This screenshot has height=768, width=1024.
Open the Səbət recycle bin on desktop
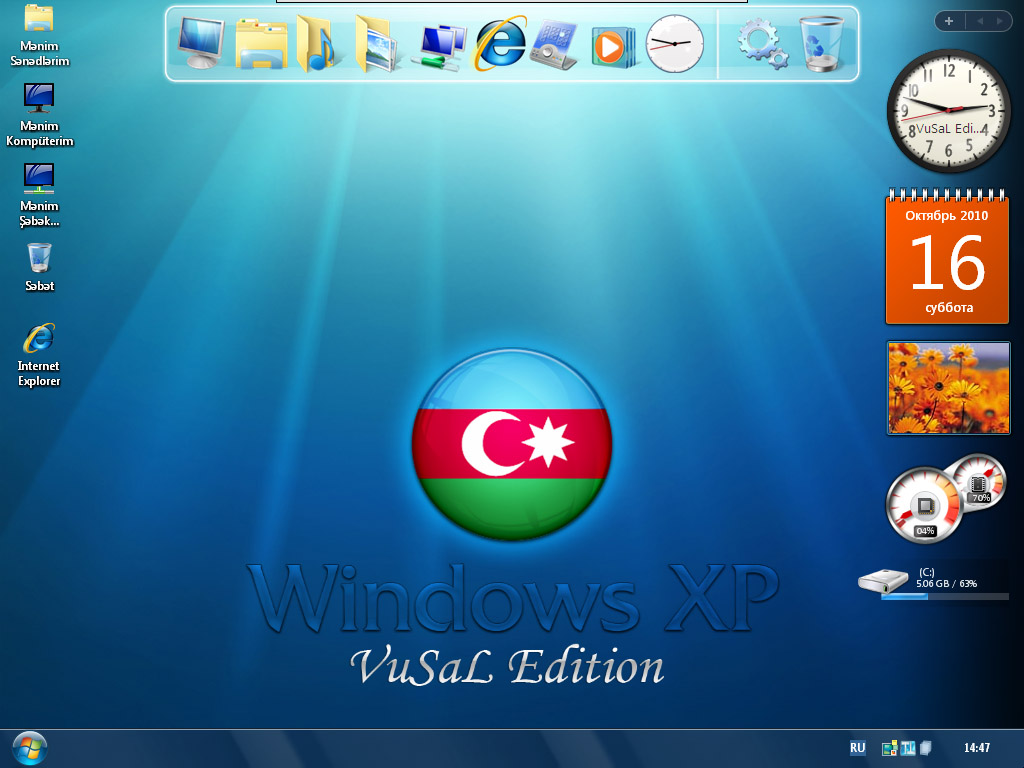coord(39,266)
